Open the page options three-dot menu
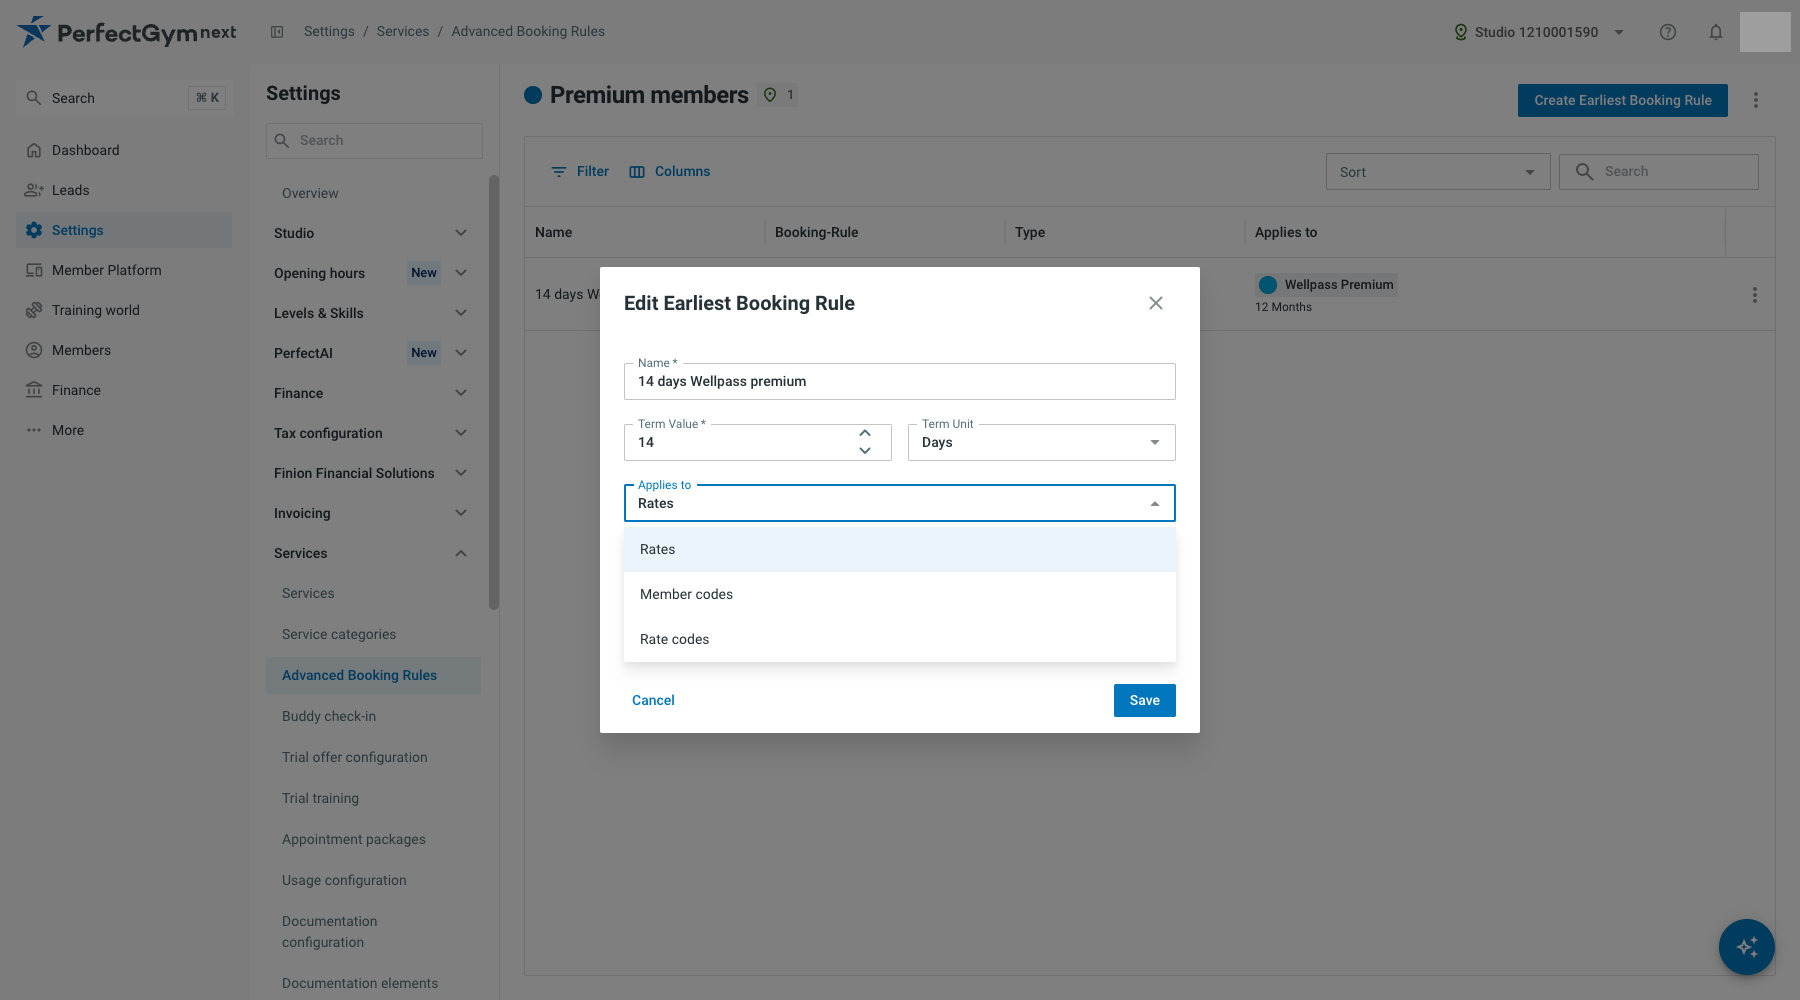Image resolution: width=1800 pixels, height=1000 pixels. click(1756, 100)
